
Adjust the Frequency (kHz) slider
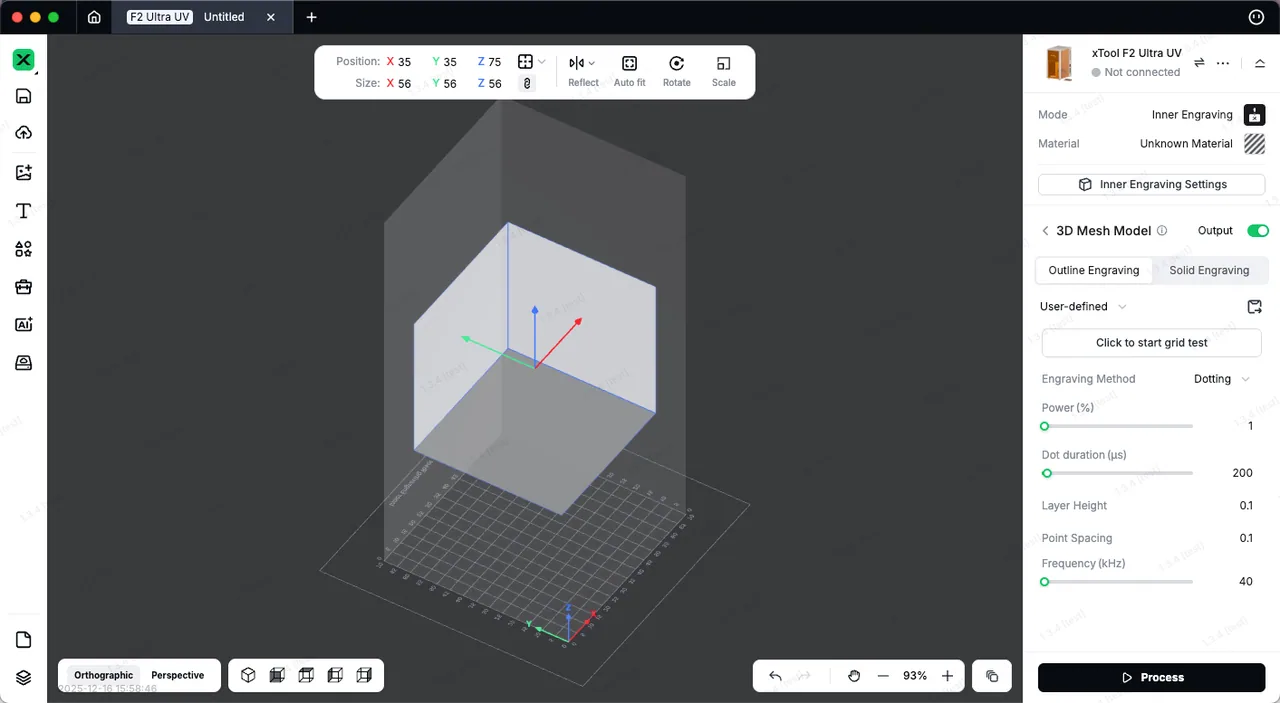pos(1117,581)
